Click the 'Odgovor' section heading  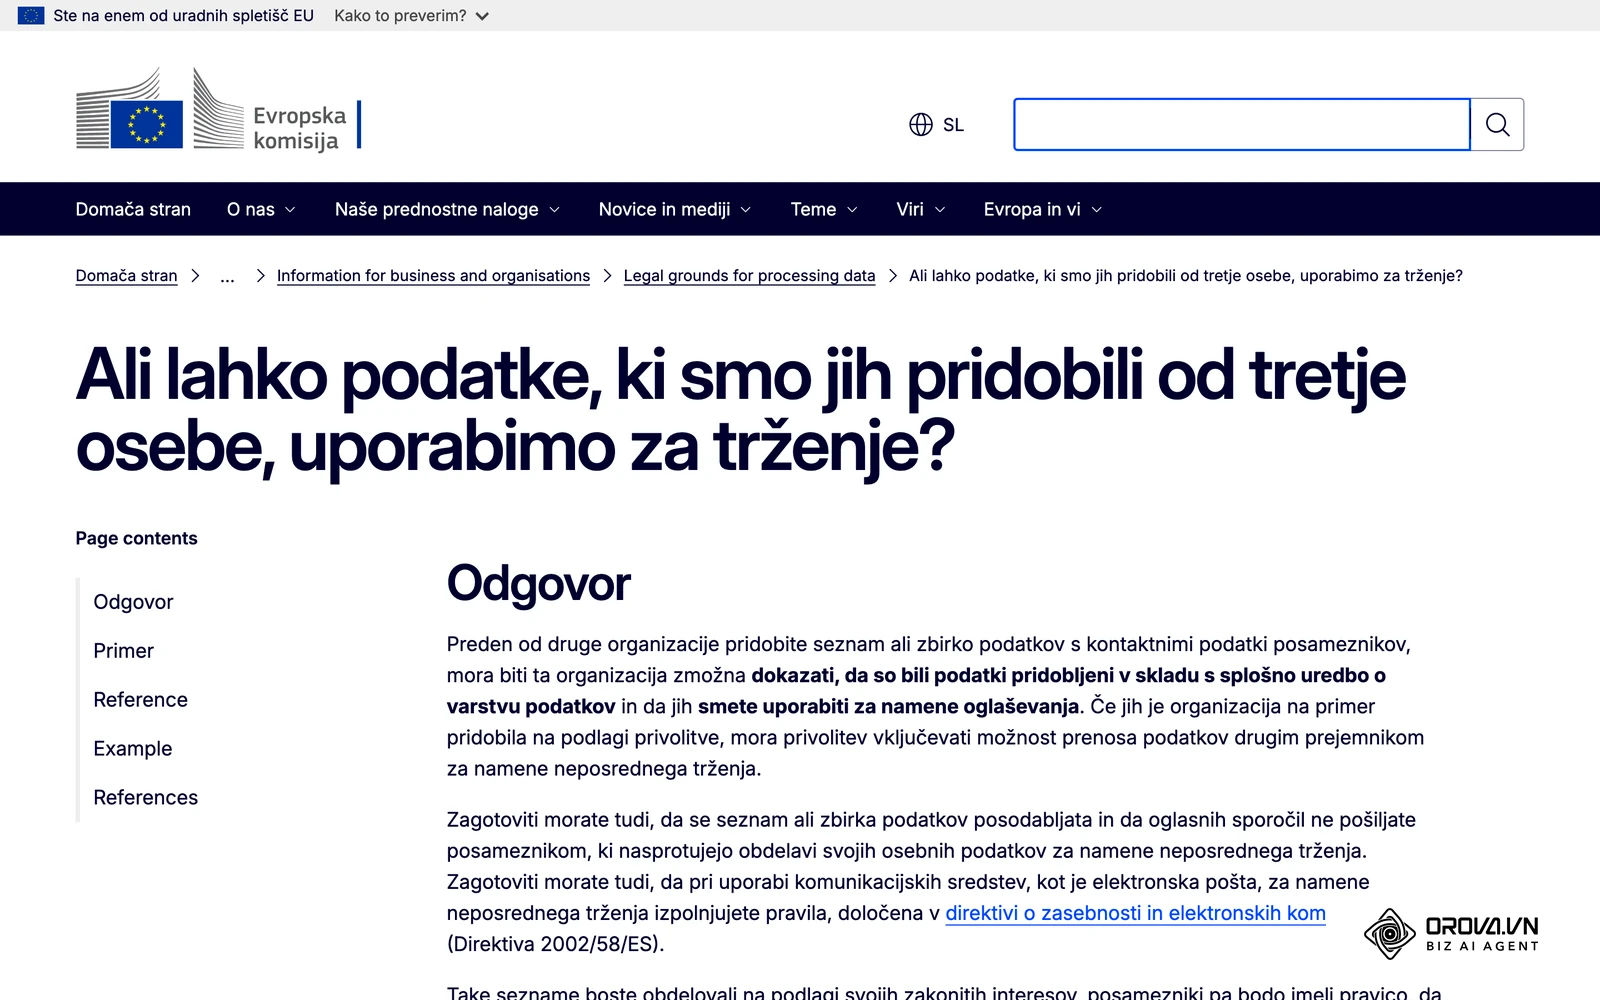538,583
